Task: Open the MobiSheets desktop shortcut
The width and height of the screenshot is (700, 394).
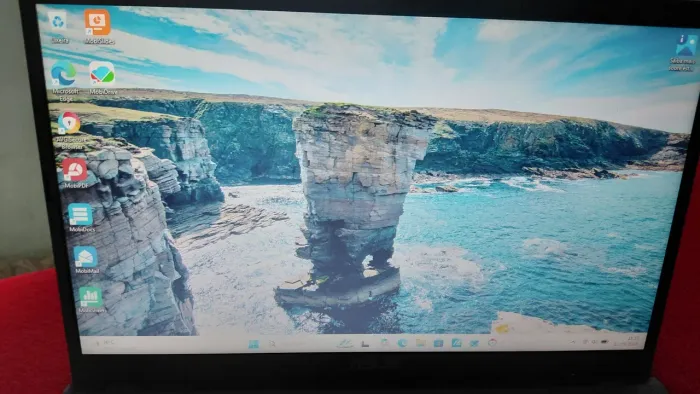Action: click(91, 299)
